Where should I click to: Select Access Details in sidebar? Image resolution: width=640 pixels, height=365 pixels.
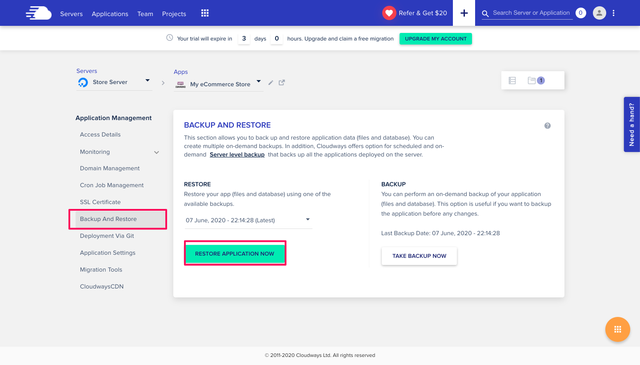click(x=100, y=134)
